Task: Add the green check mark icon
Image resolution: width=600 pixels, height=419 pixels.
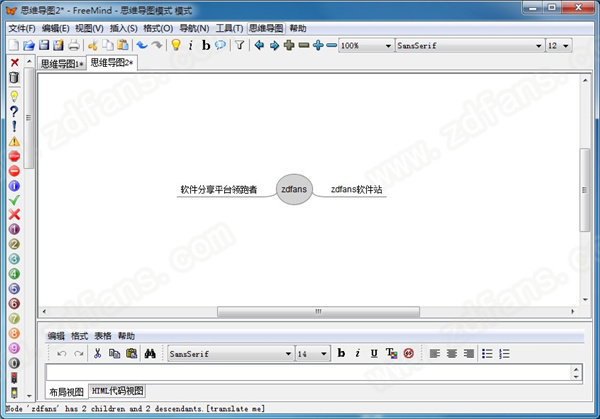Action: pos(14,200)
